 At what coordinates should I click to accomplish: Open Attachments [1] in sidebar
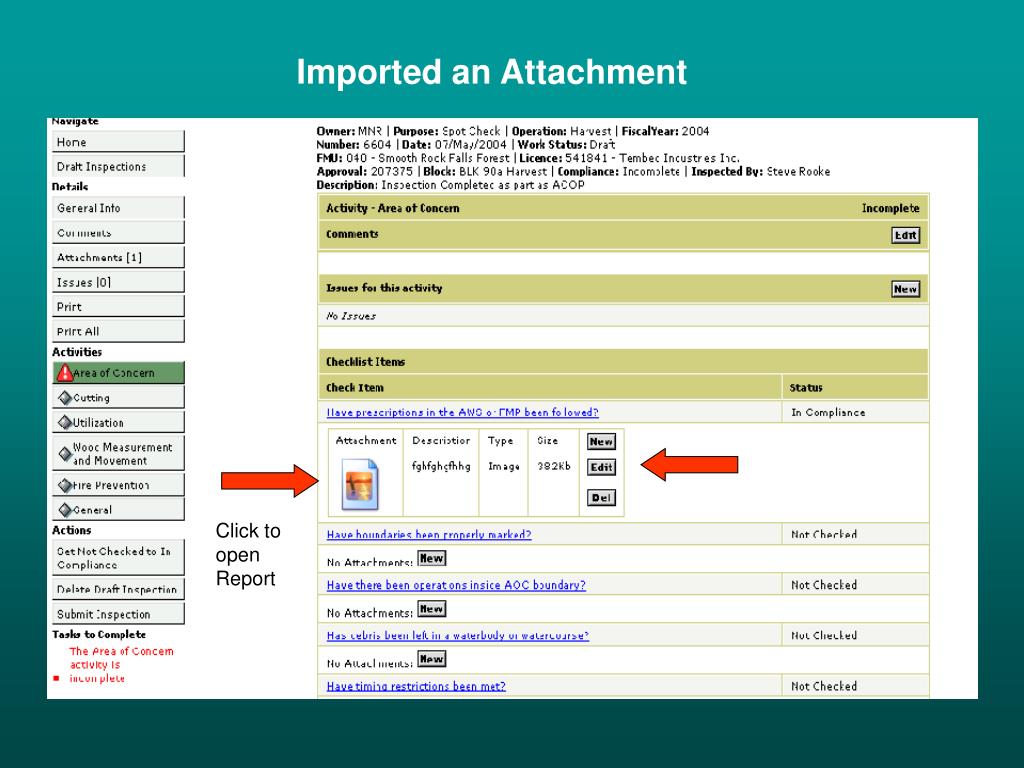click(118, 257)
